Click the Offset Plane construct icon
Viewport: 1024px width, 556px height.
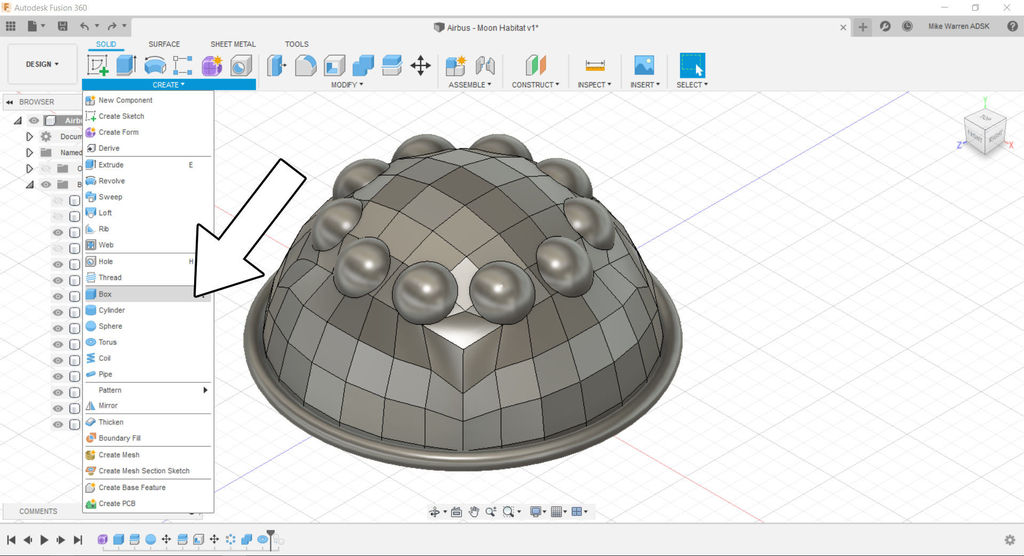click(538, 66)
